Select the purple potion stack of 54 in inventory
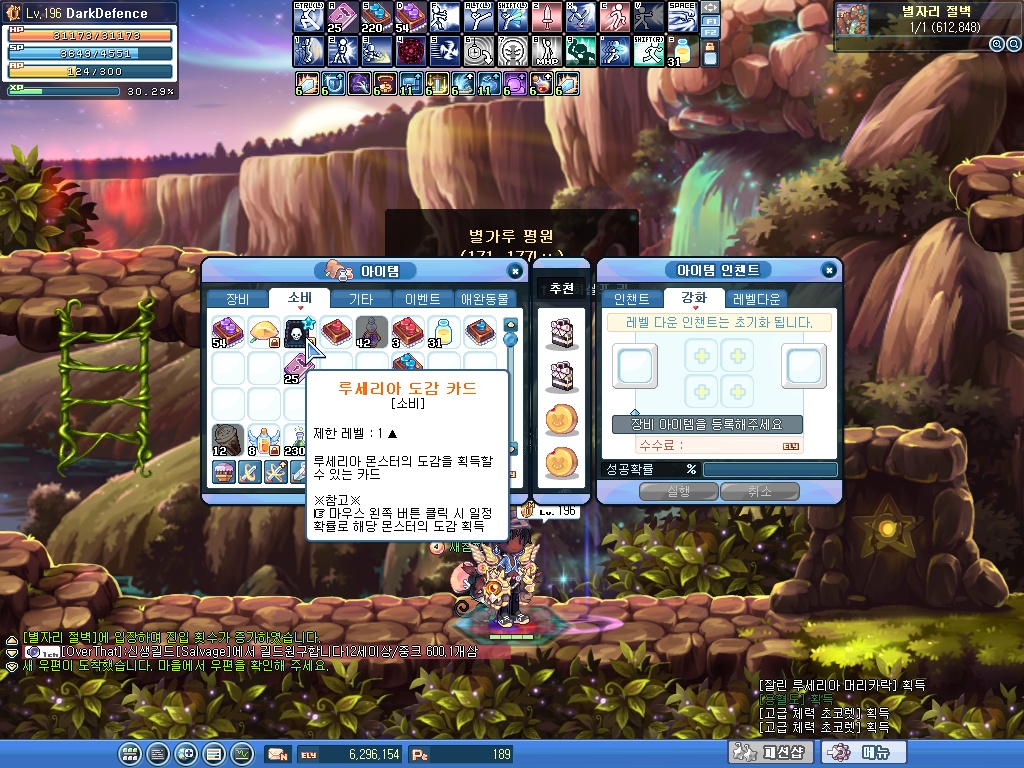 point(228,332)
